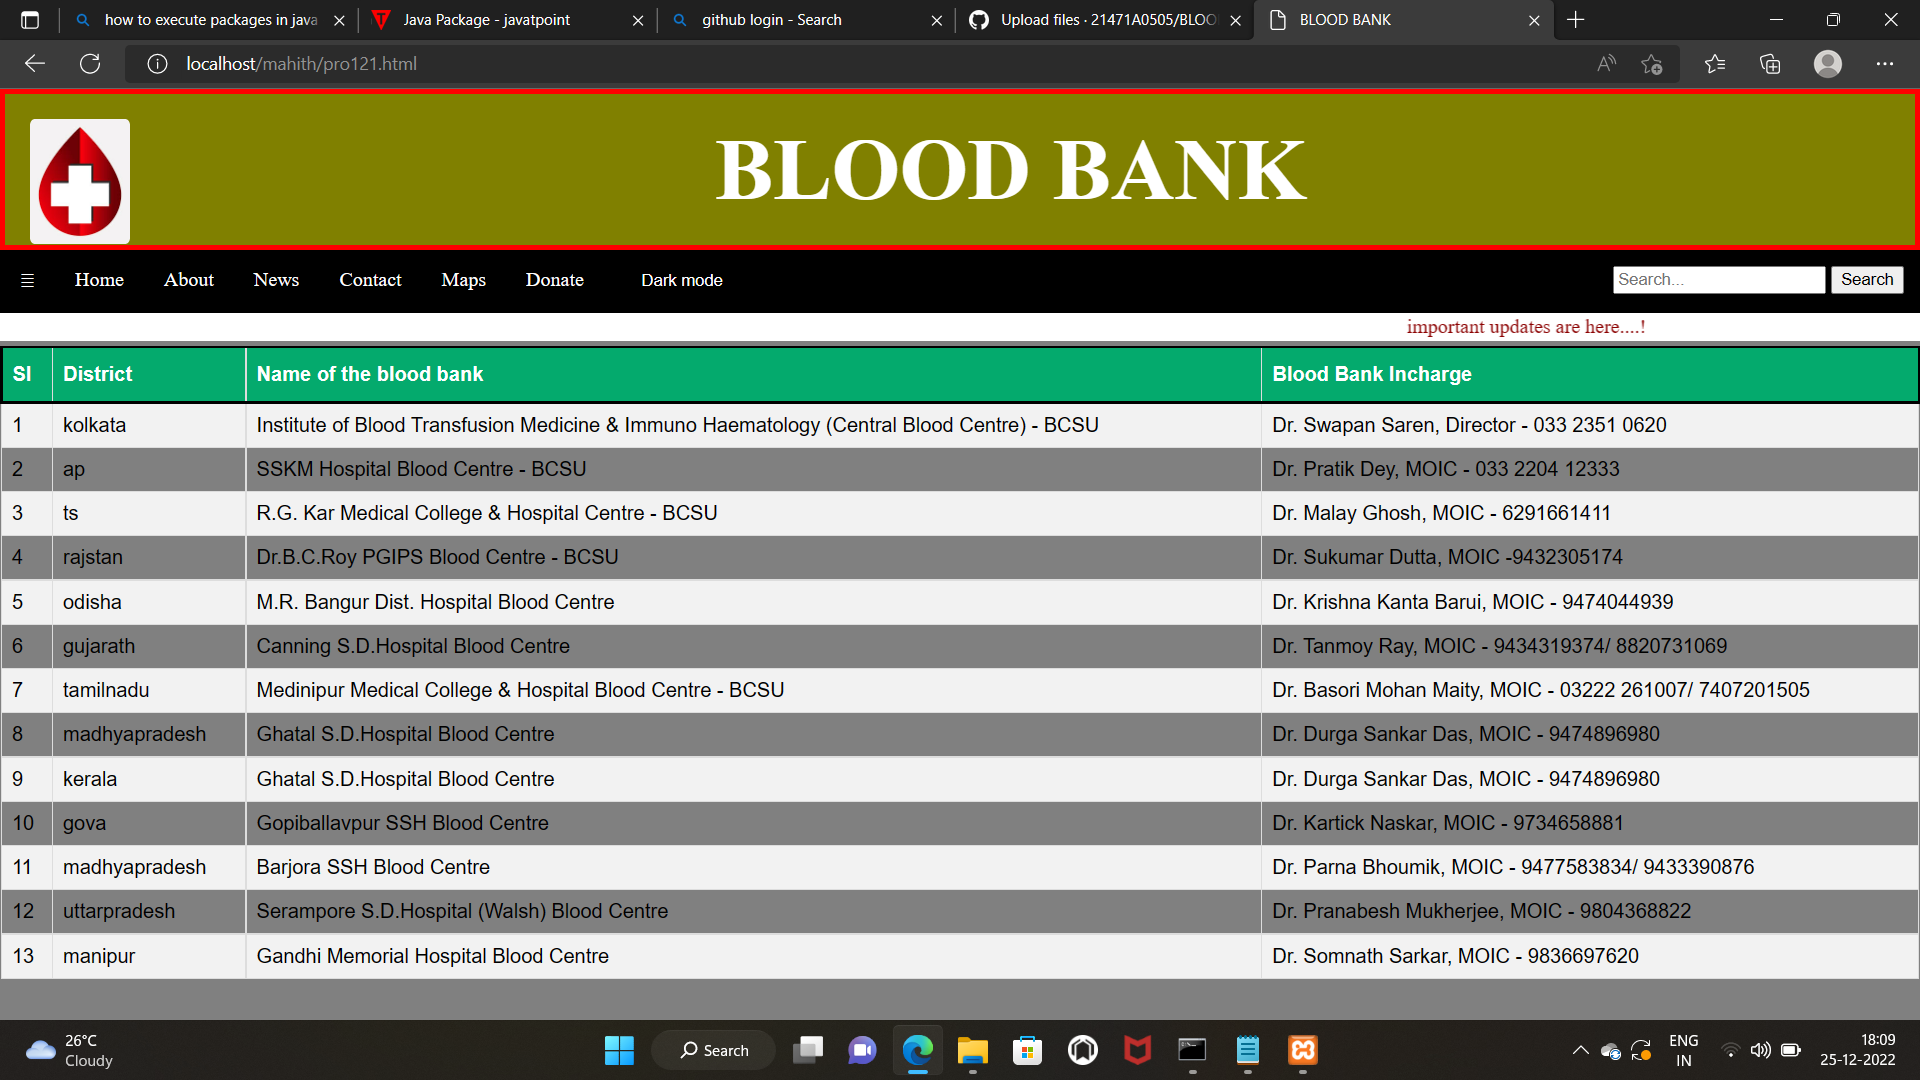Screen dimensions: 1920x1080
Task: Expand hidden icons in the system tray
Action: [x=1581, y=1050]
